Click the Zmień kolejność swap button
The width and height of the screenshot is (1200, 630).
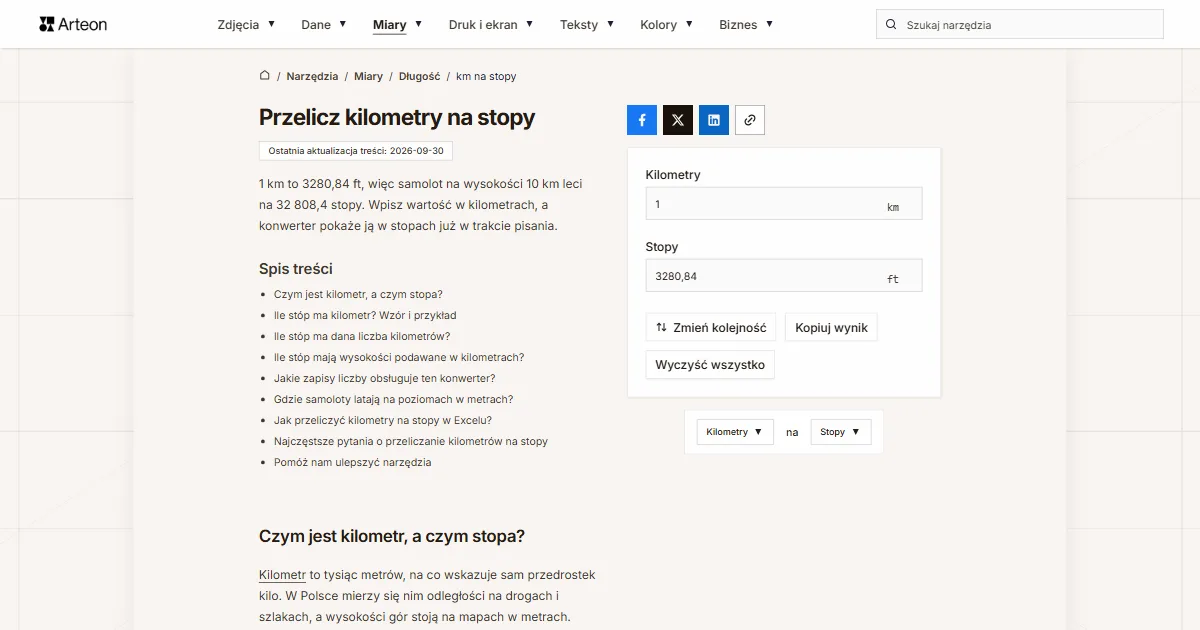[711, 327]
